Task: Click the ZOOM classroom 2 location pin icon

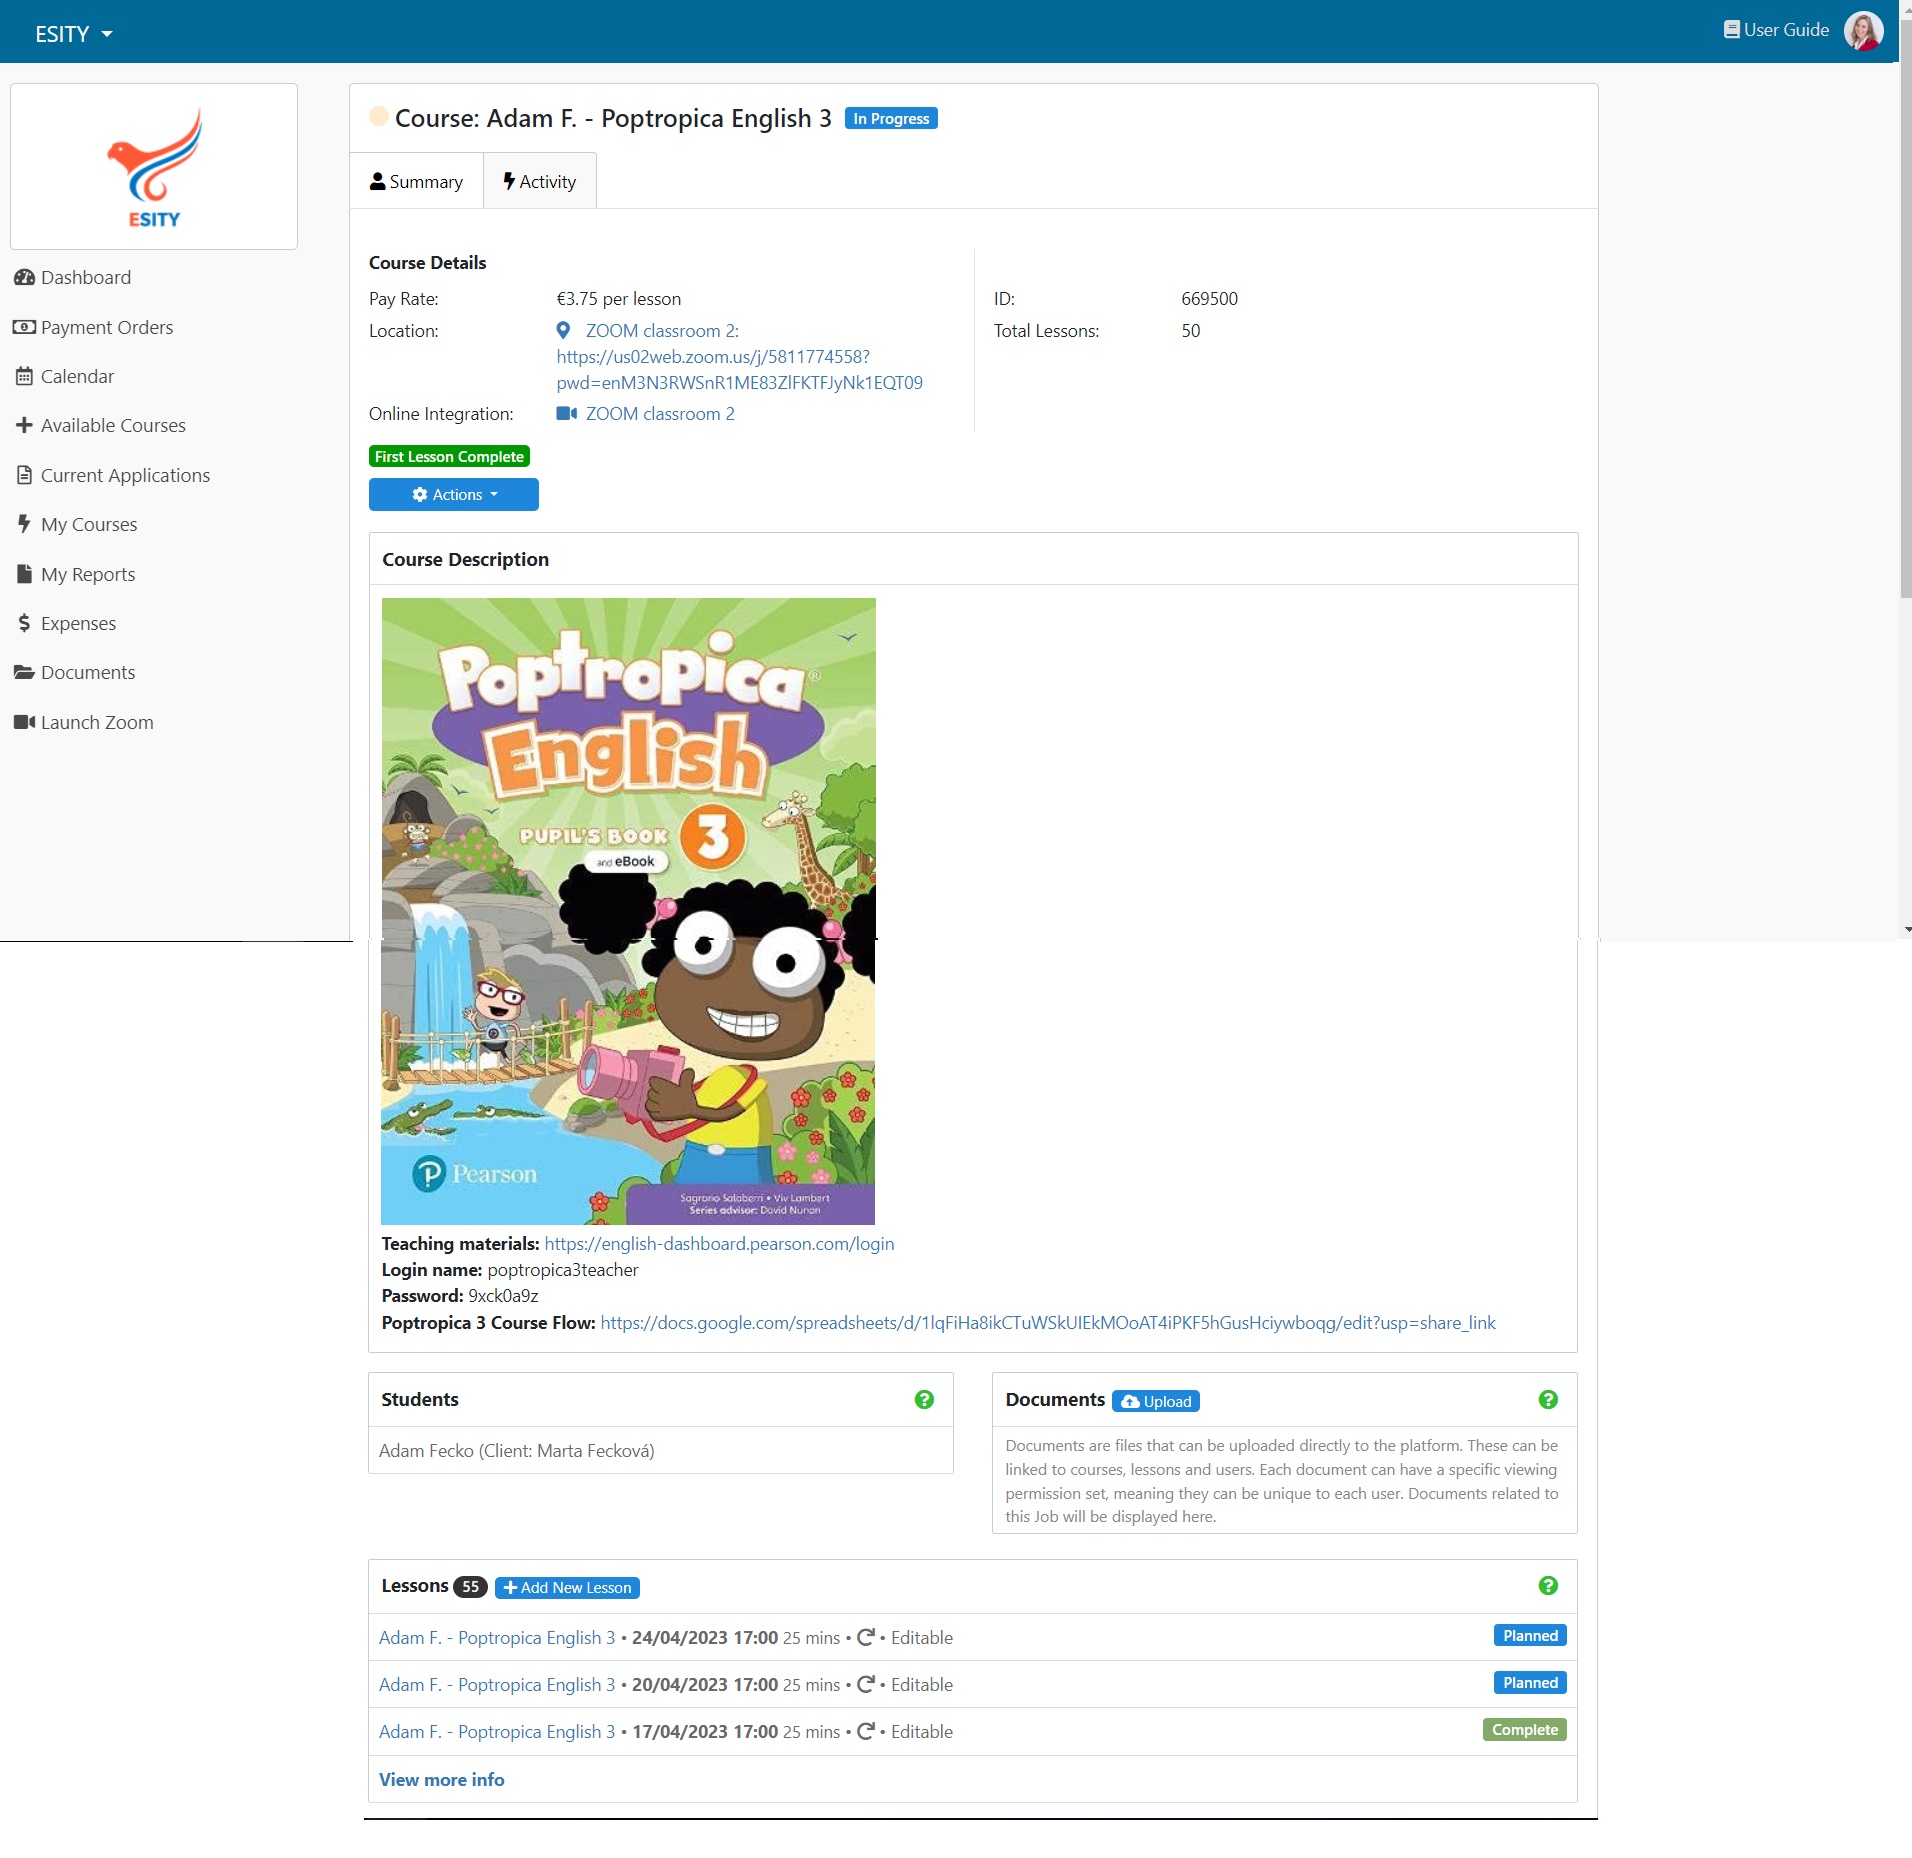Action: pyautogui.click(x=563, y=331)
